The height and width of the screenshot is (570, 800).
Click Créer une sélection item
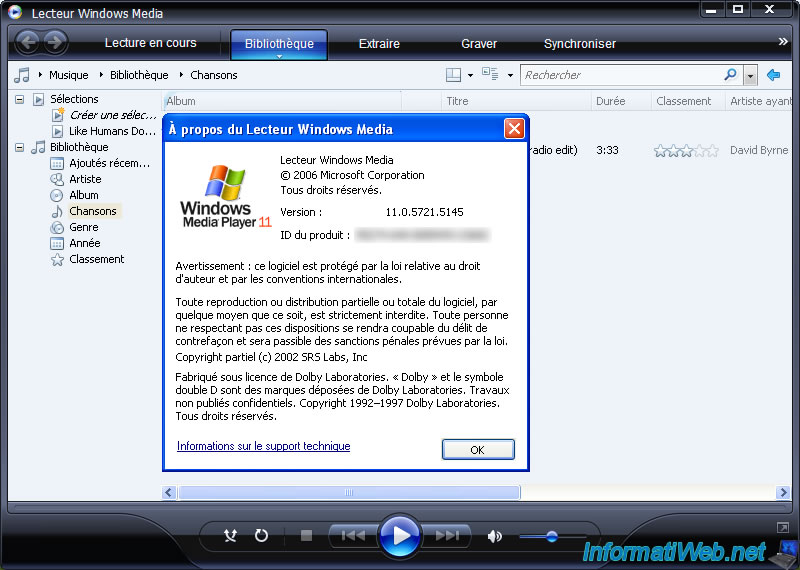113,115
